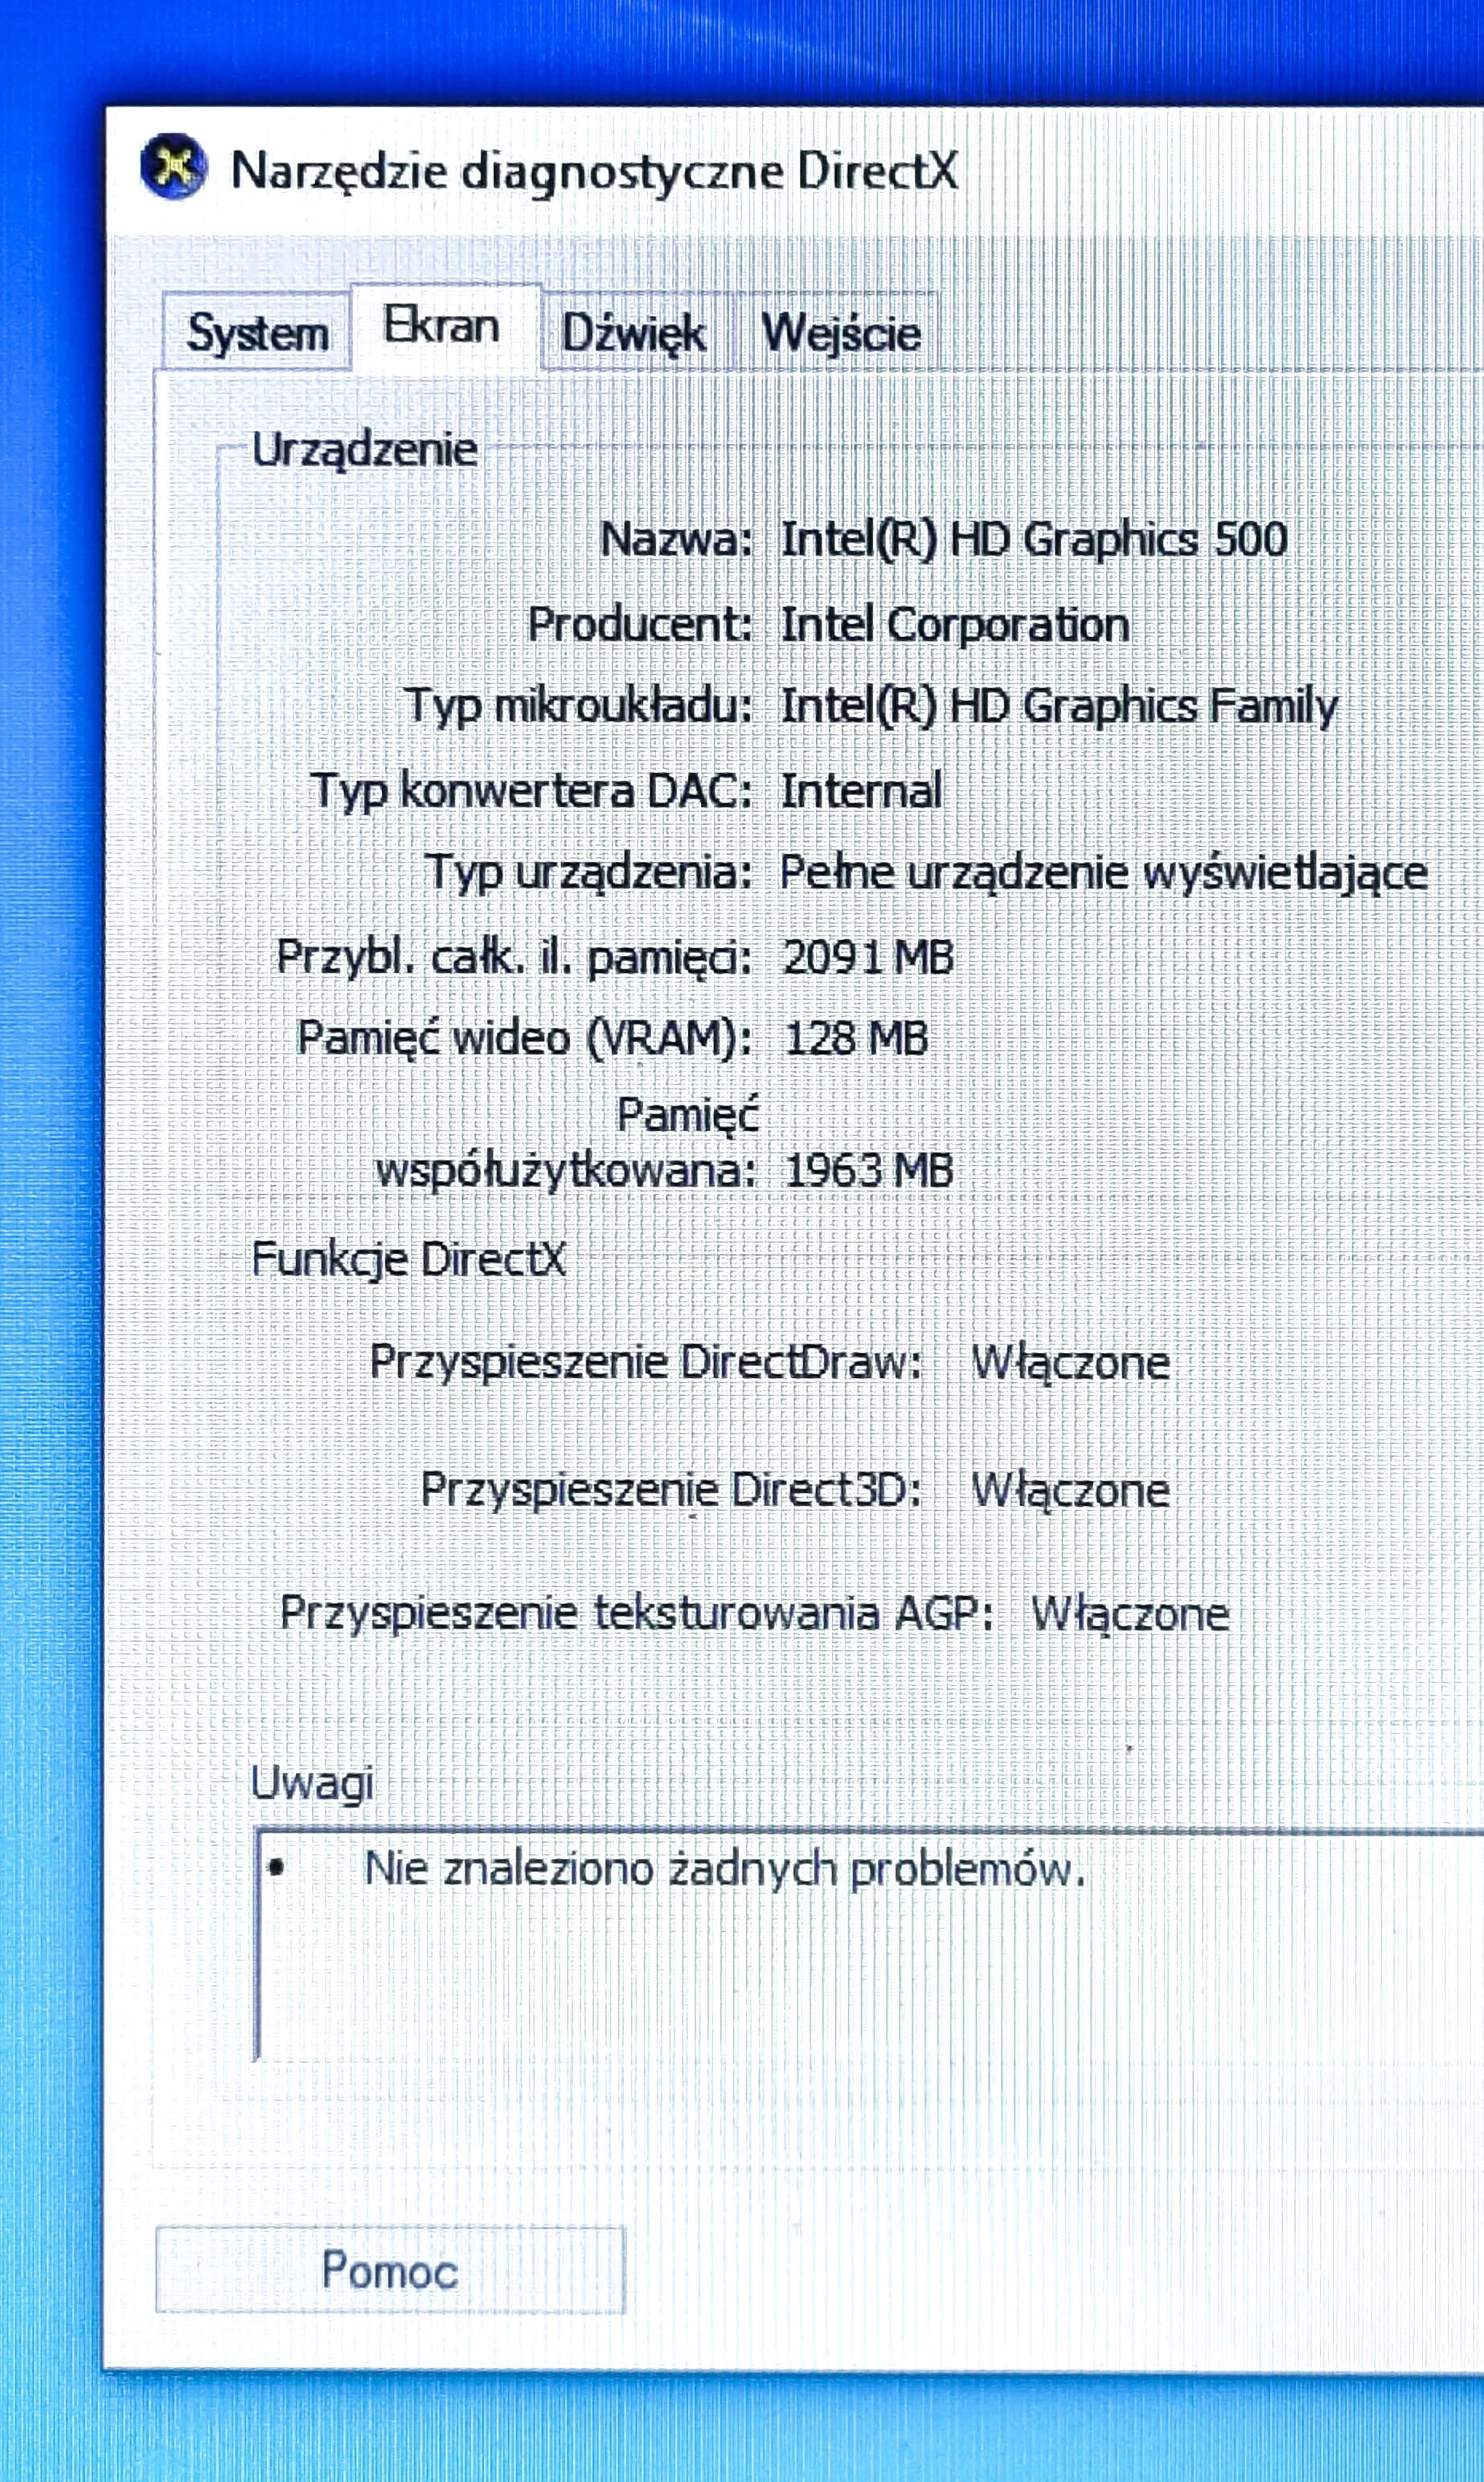The width and height of the screenshot is (1484, 2482).
Task: Click the device name Intel(R) HD Graphics 500
Action: tap(1033, 540)
